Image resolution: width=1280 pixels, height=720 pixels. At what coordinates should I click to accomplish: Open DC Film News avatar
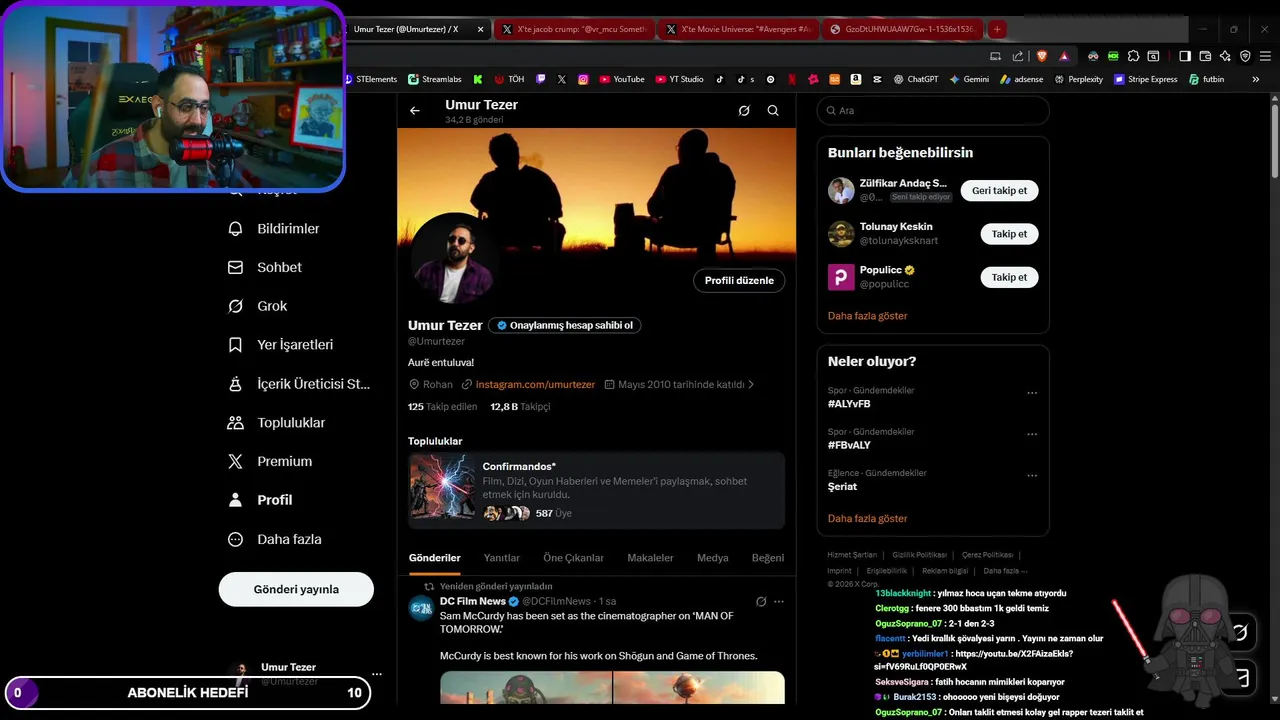[x=421, y=608]
